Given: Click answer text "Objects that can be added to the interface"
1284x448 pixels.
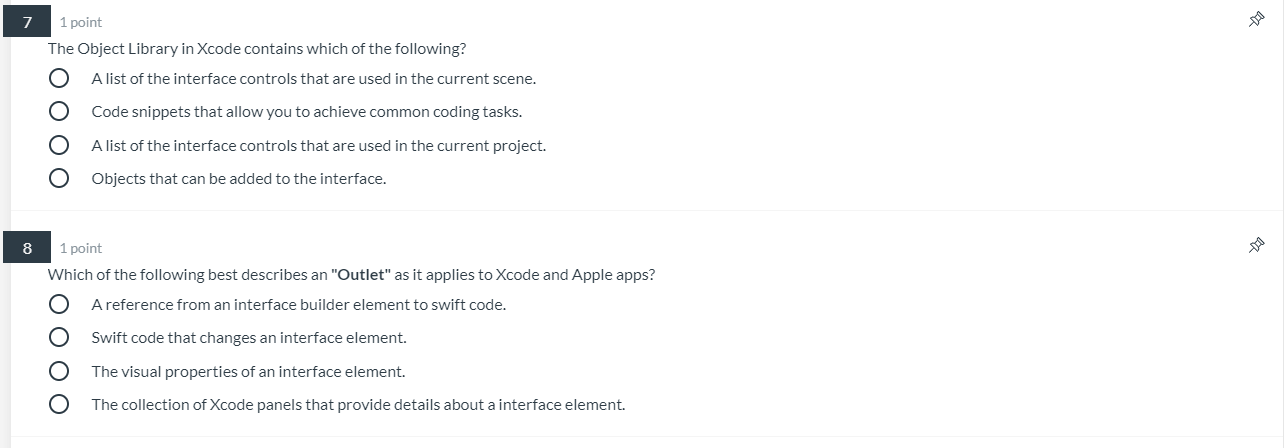Looking at the screenshot, I should point(238,179).
